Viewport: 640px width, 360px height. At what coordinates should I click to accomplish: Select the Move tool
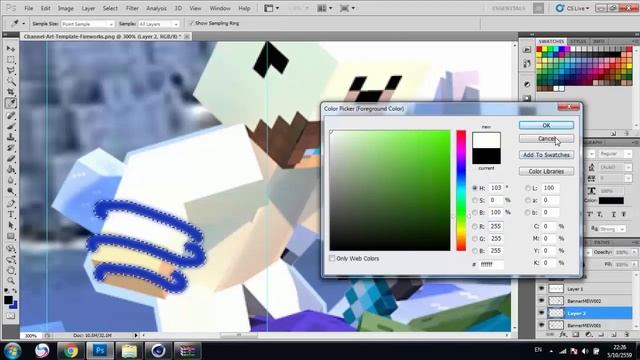point(11,49)
